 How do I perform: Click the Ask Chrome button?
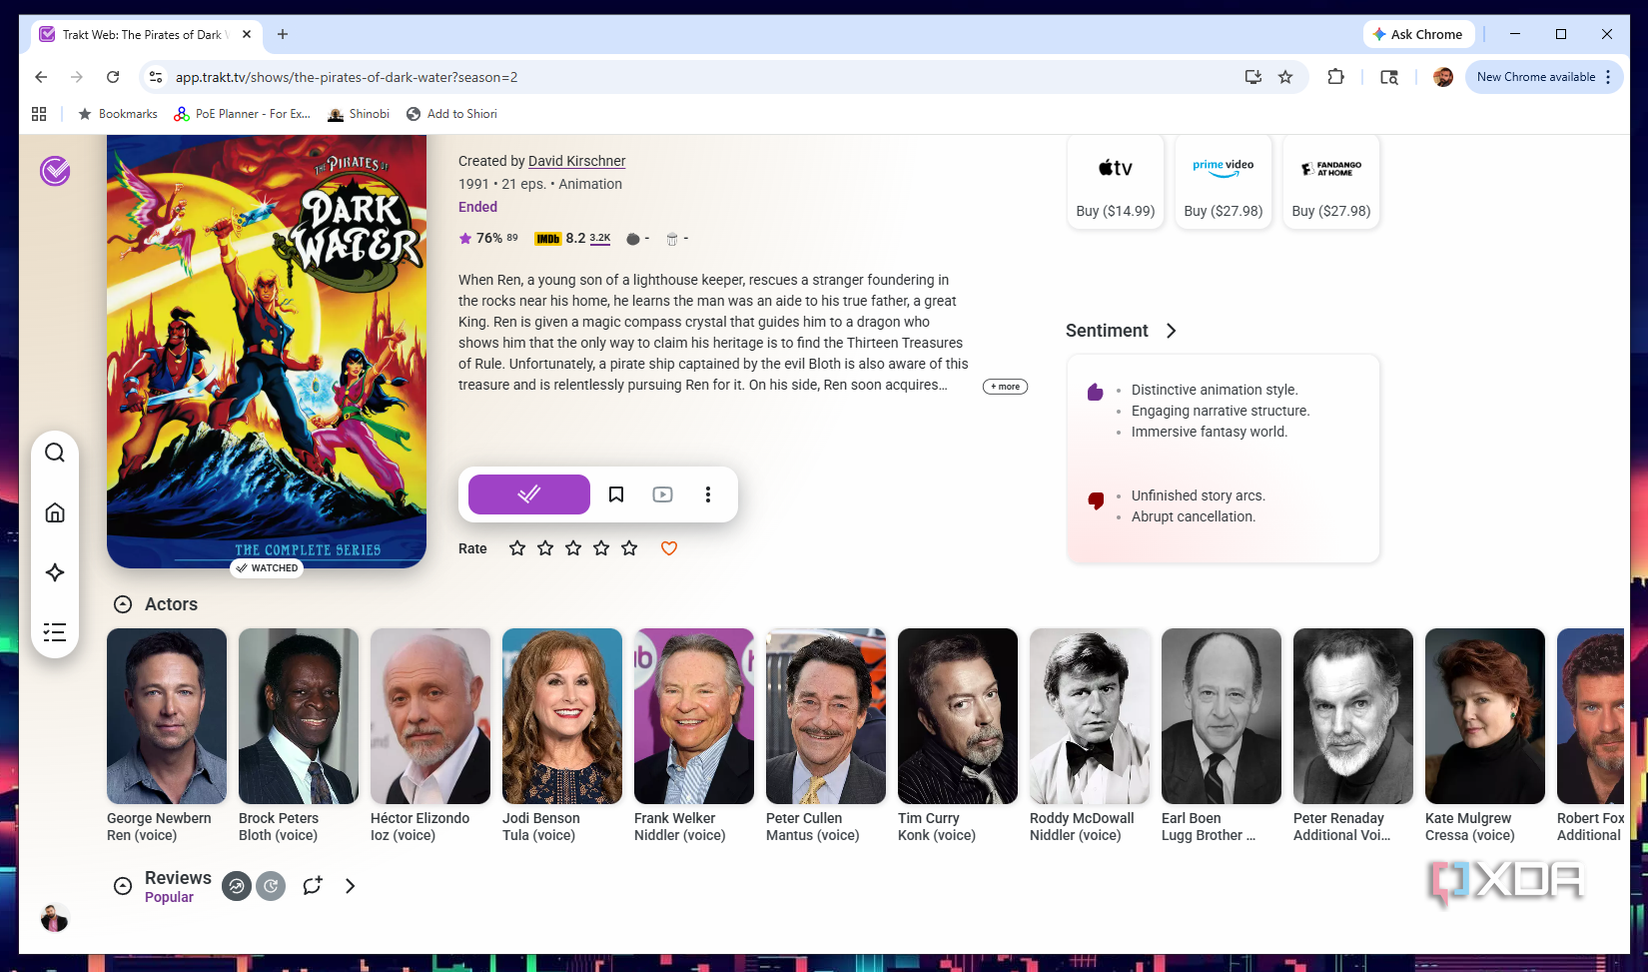(1419, 34)
